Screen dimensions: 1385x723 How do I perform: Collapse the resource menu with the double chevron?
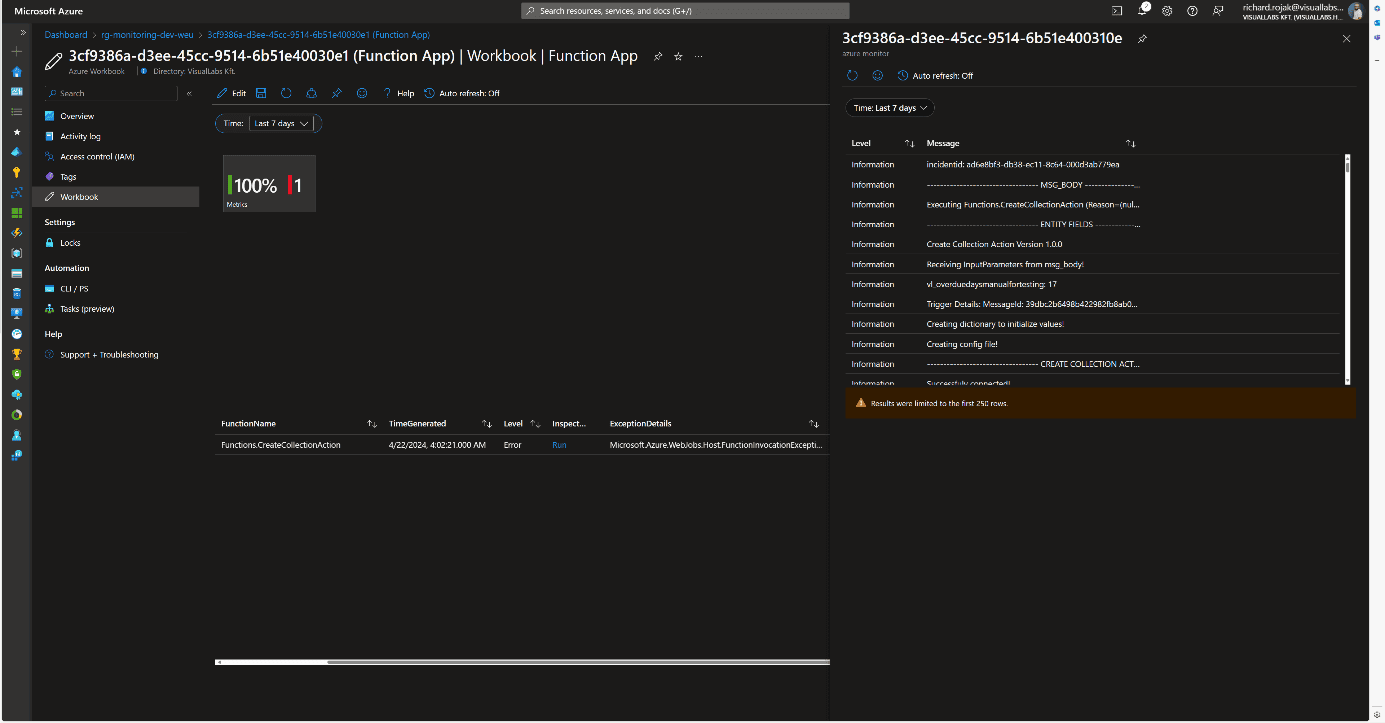click(189, 93)
